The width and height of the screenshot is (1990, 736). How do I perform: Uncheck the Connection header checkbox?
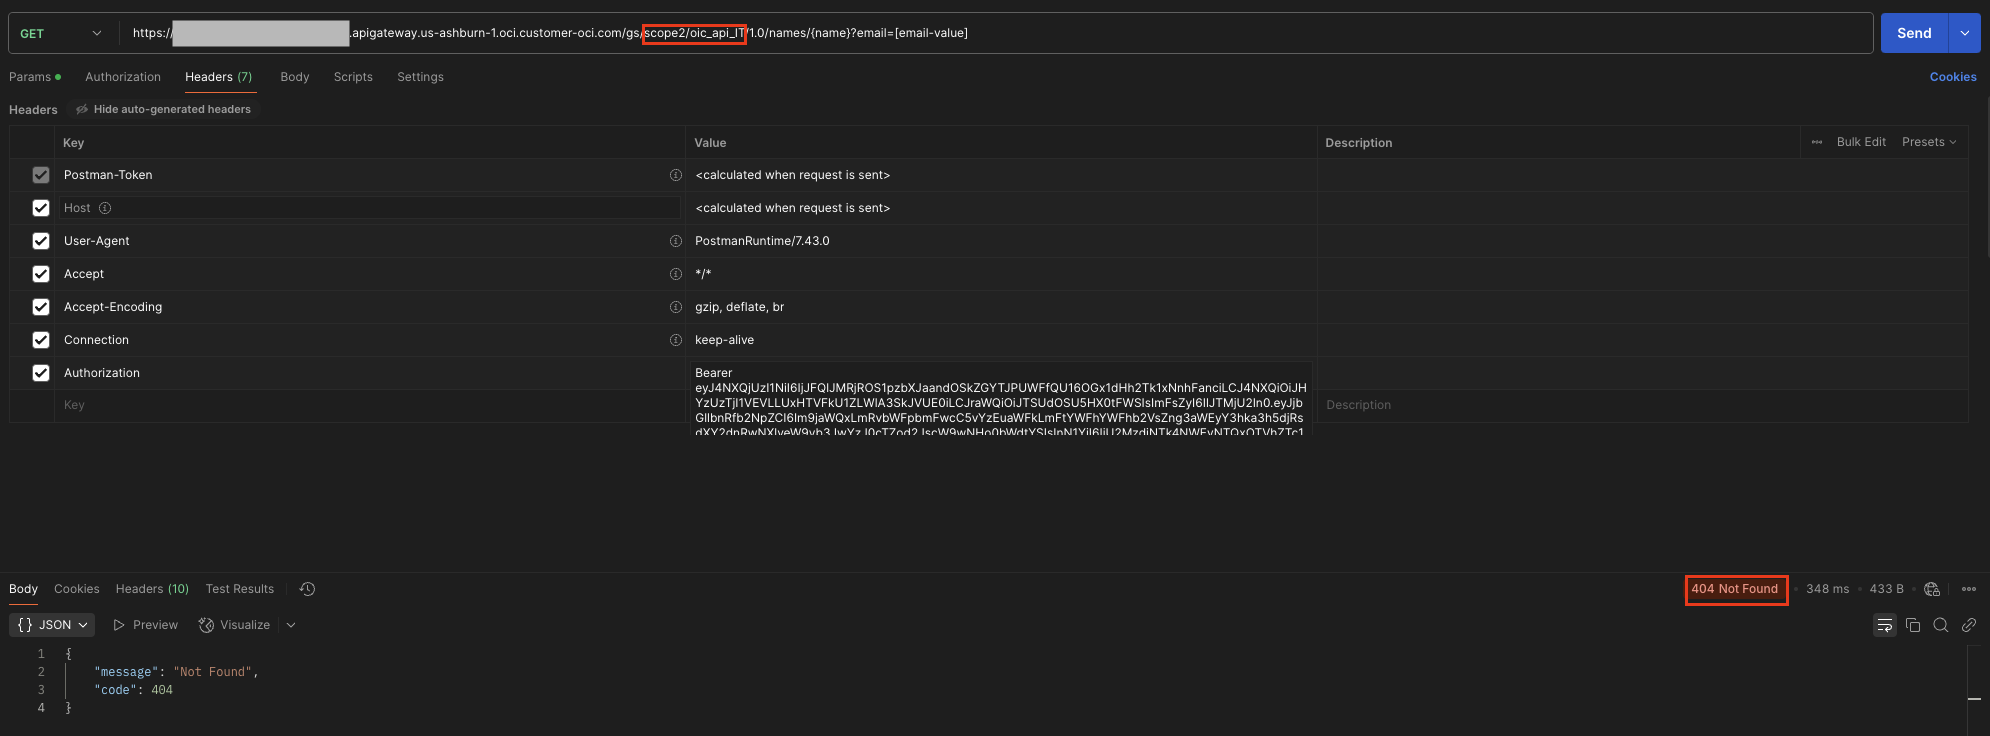click(x=41, y=340)
